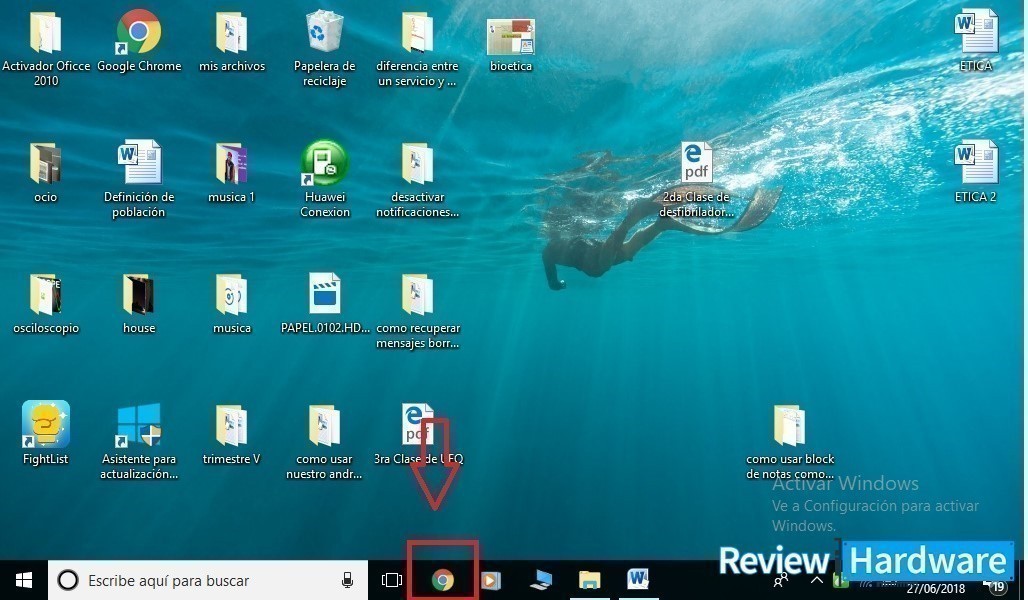Click the Windows Start button
Image resolution: width=1028 pixels, height=600 pixels.
23,580
